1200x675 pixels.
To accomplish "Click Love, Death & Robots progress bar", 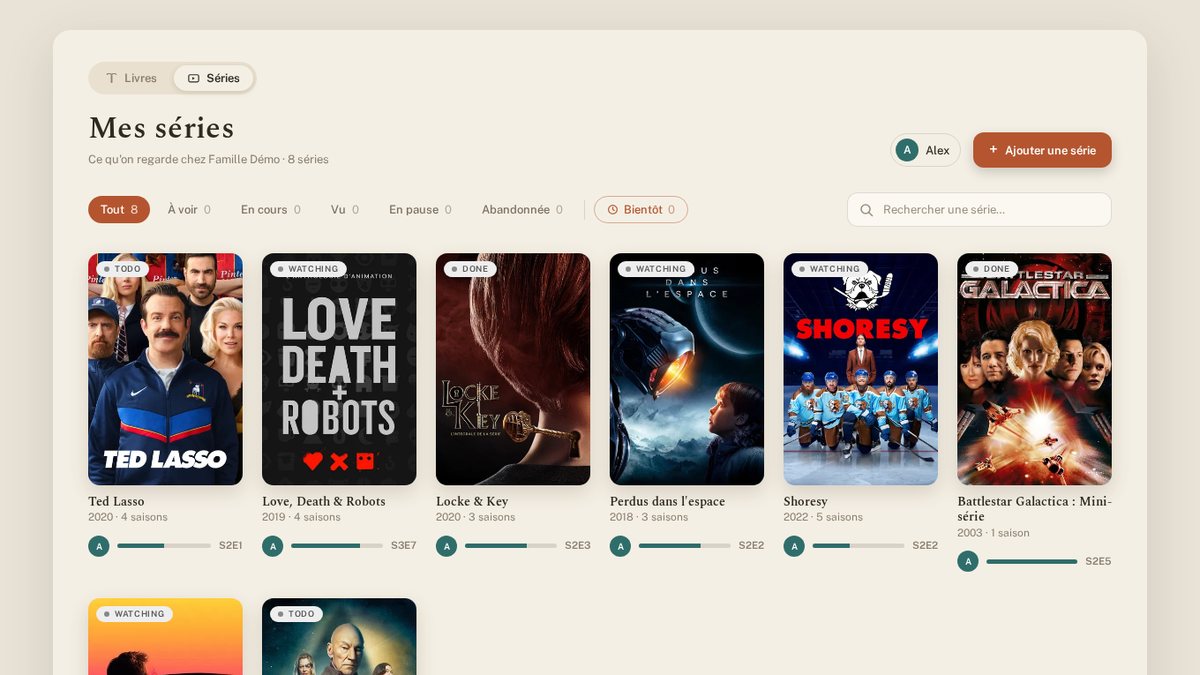I will [337, 546].
